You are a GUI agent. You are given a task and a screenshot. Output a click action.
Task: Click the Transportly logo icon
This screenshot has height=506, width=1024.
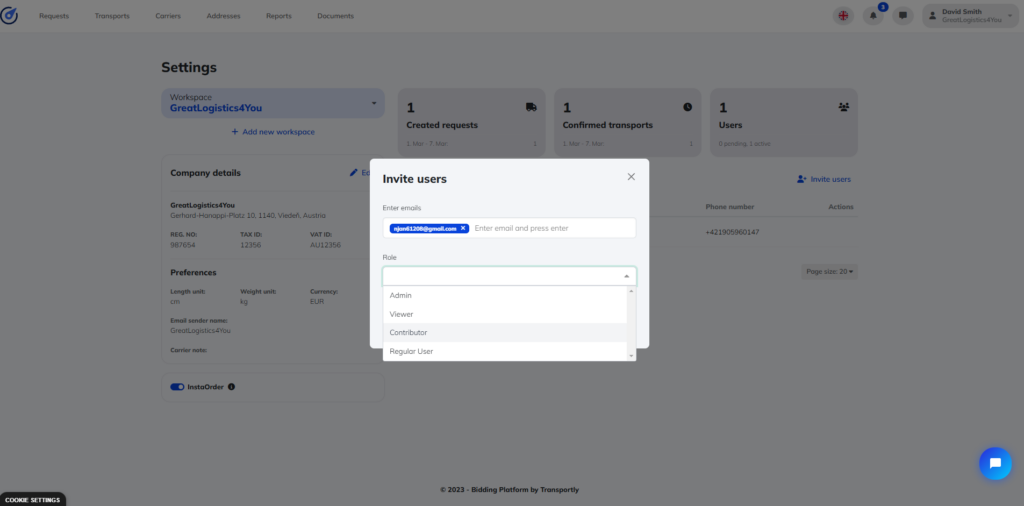coord(9,15)
